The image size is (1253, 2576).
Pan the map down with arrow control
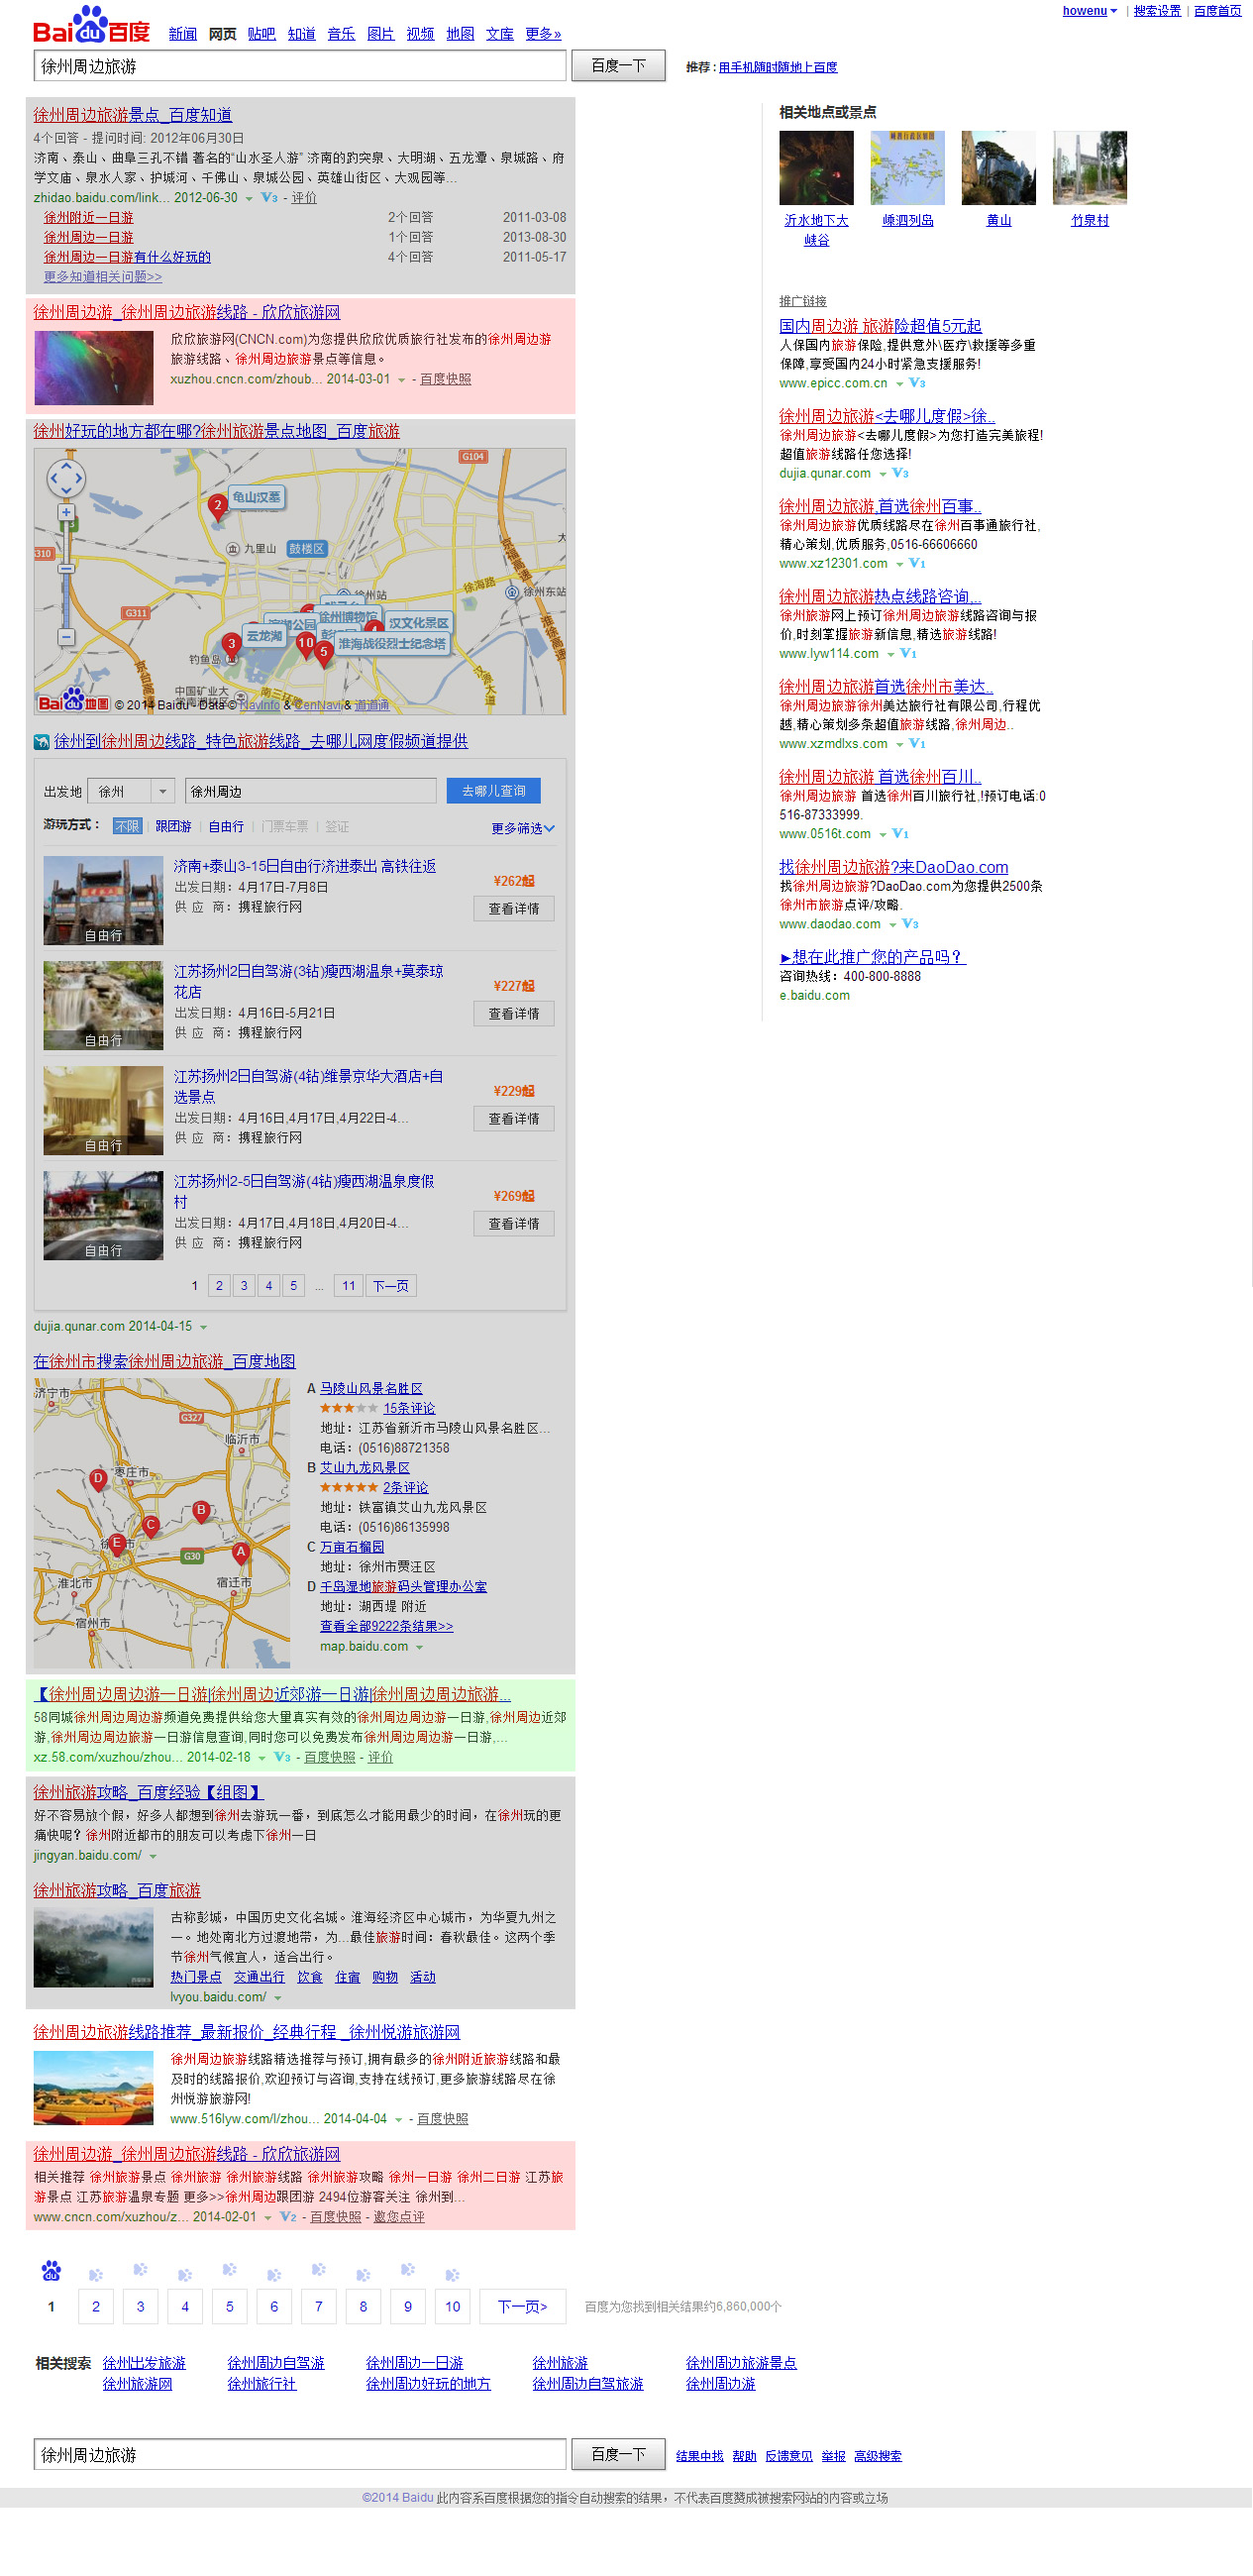pyautogui.click(x=66, y=492)
